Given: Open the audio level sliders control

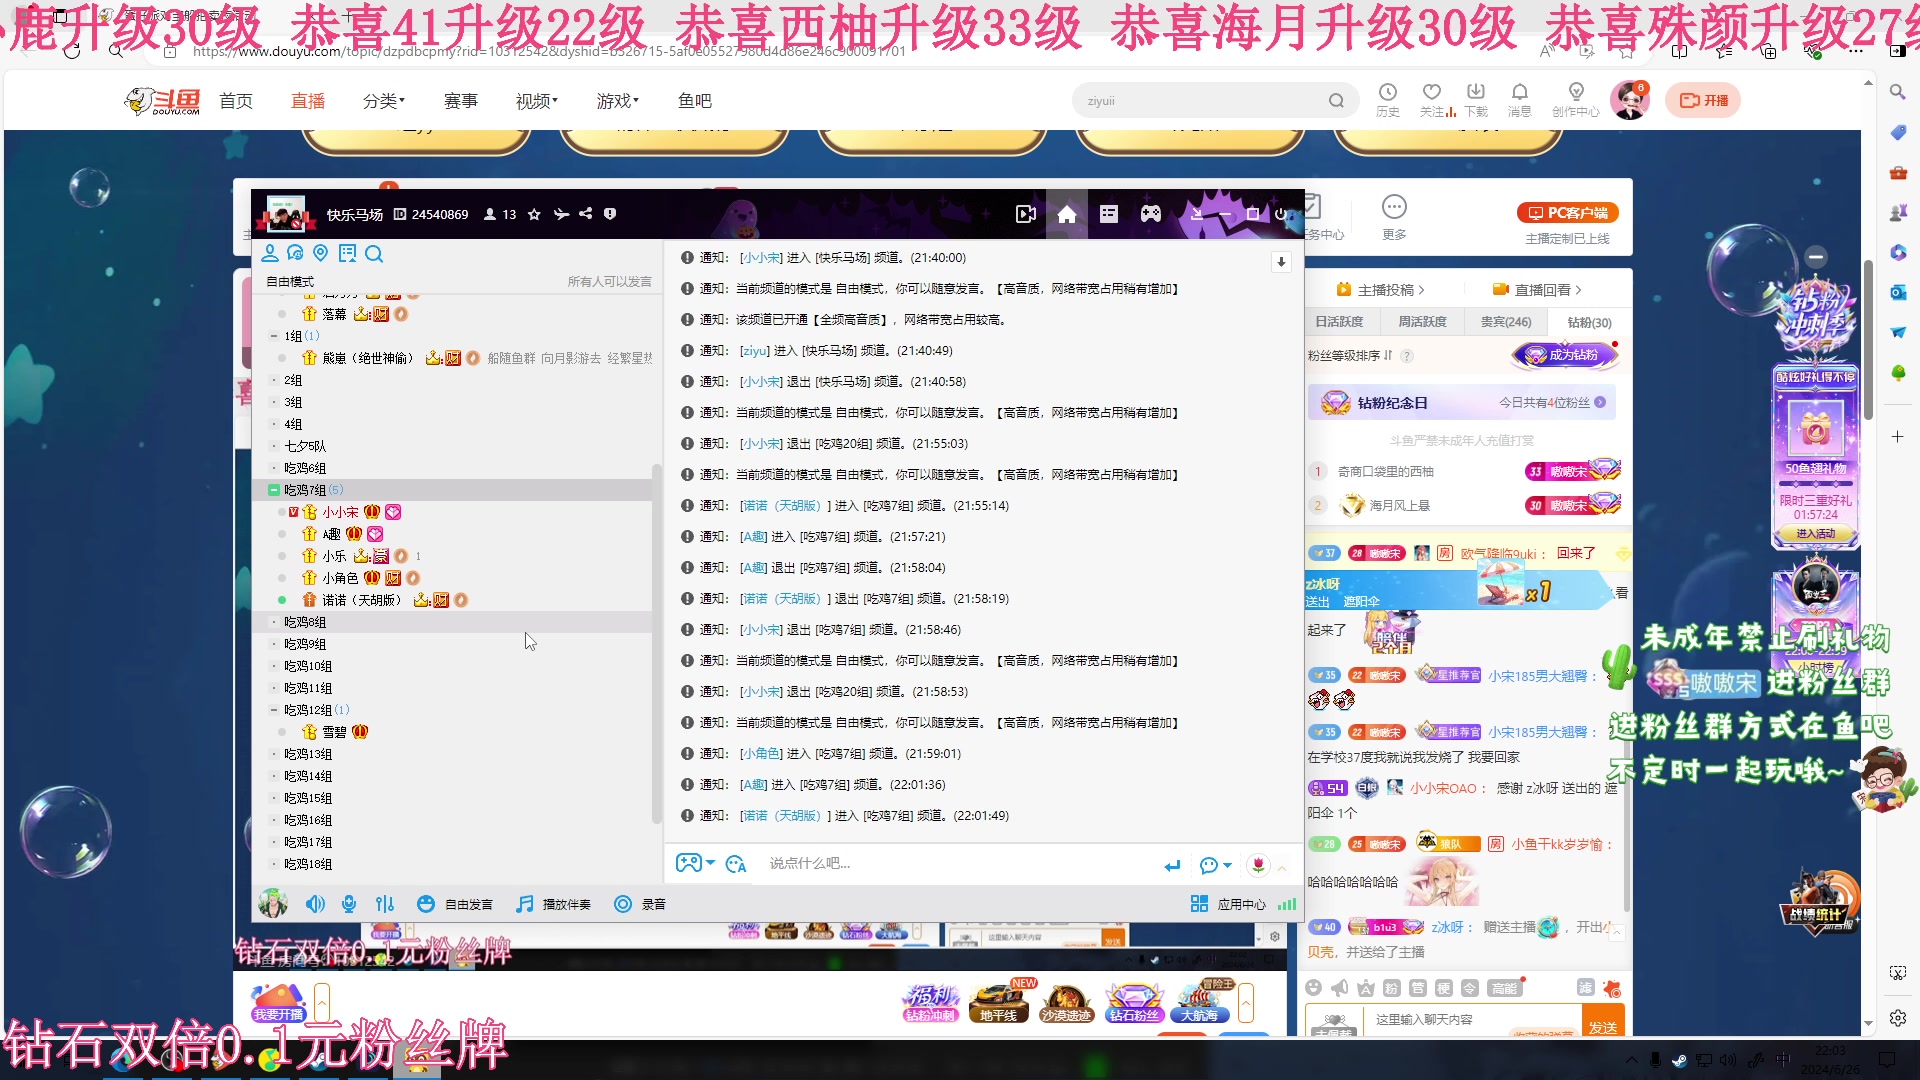Looking at the screenshot, I should point(385,903).
